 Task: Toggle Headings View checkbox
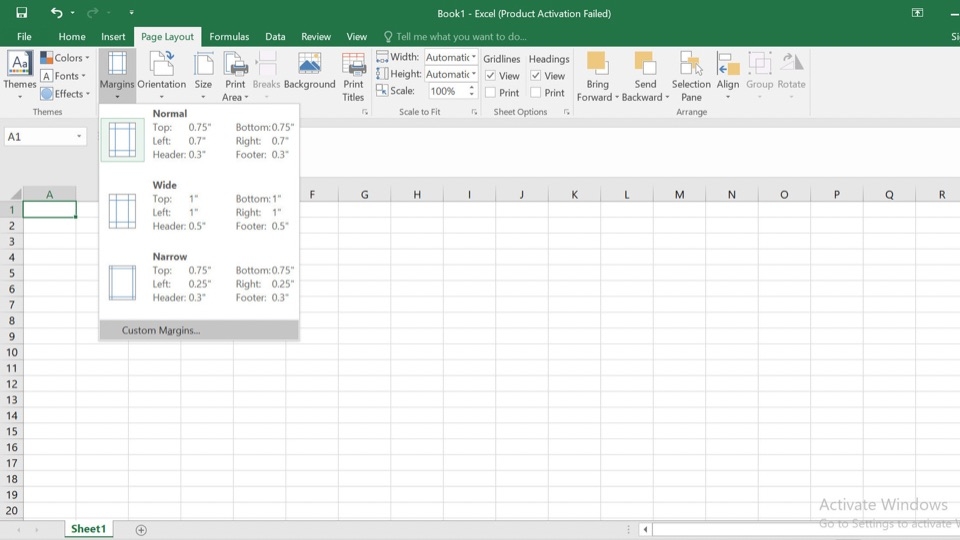536,76
